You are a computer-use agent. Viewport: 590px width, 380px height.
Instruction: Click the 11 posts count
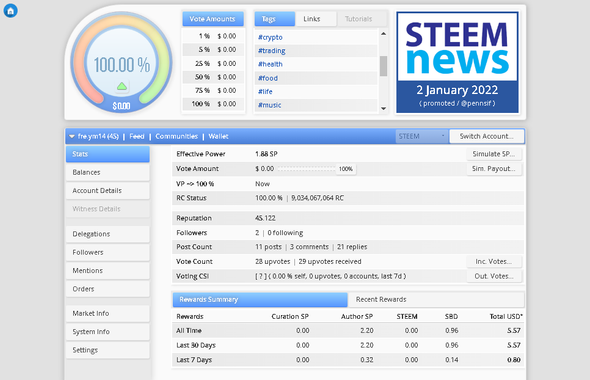click(268, 247)
